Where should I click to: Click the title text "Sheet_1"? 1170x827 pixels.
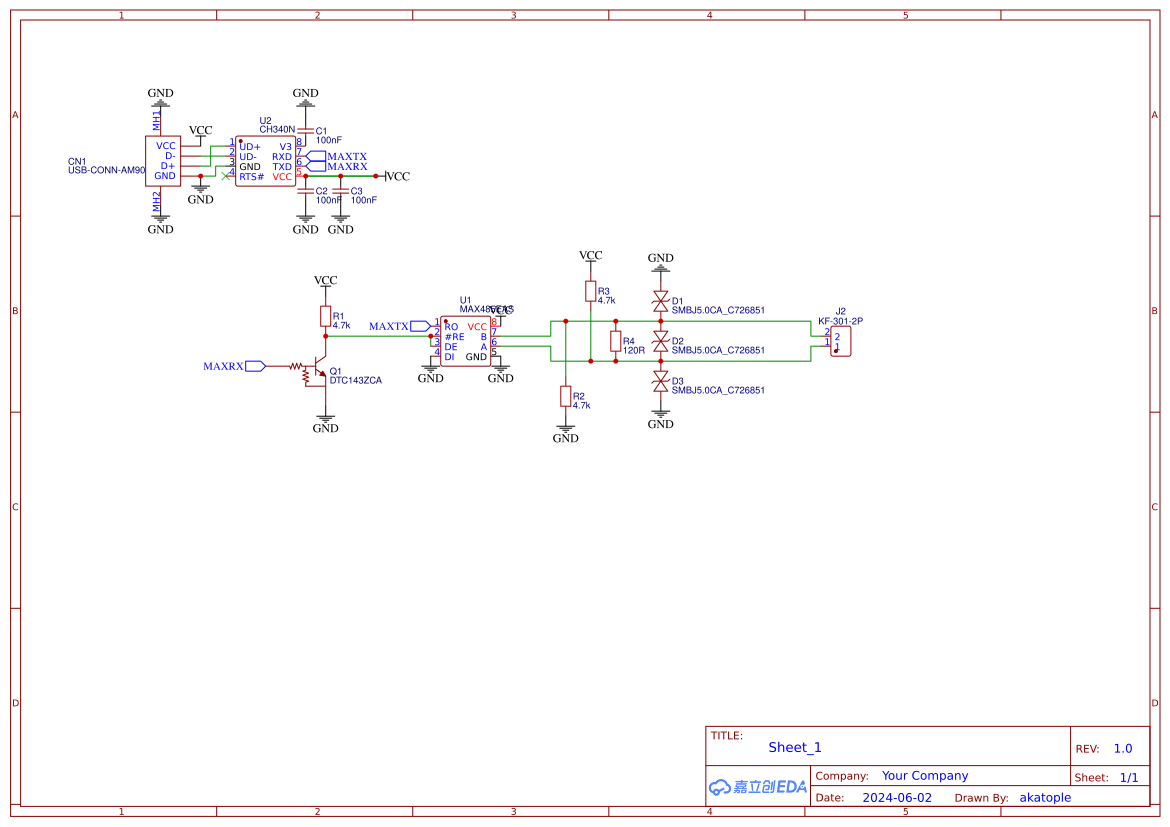coord(795,747)
